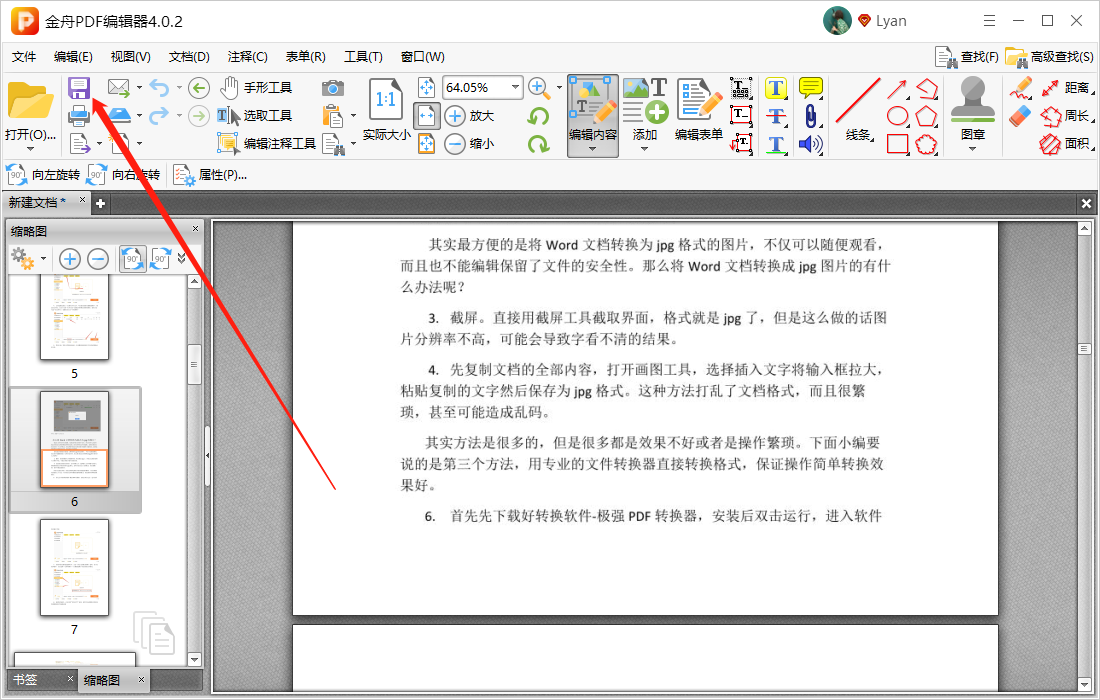Zoom out with 缩小 button

[x=470, y=144]
